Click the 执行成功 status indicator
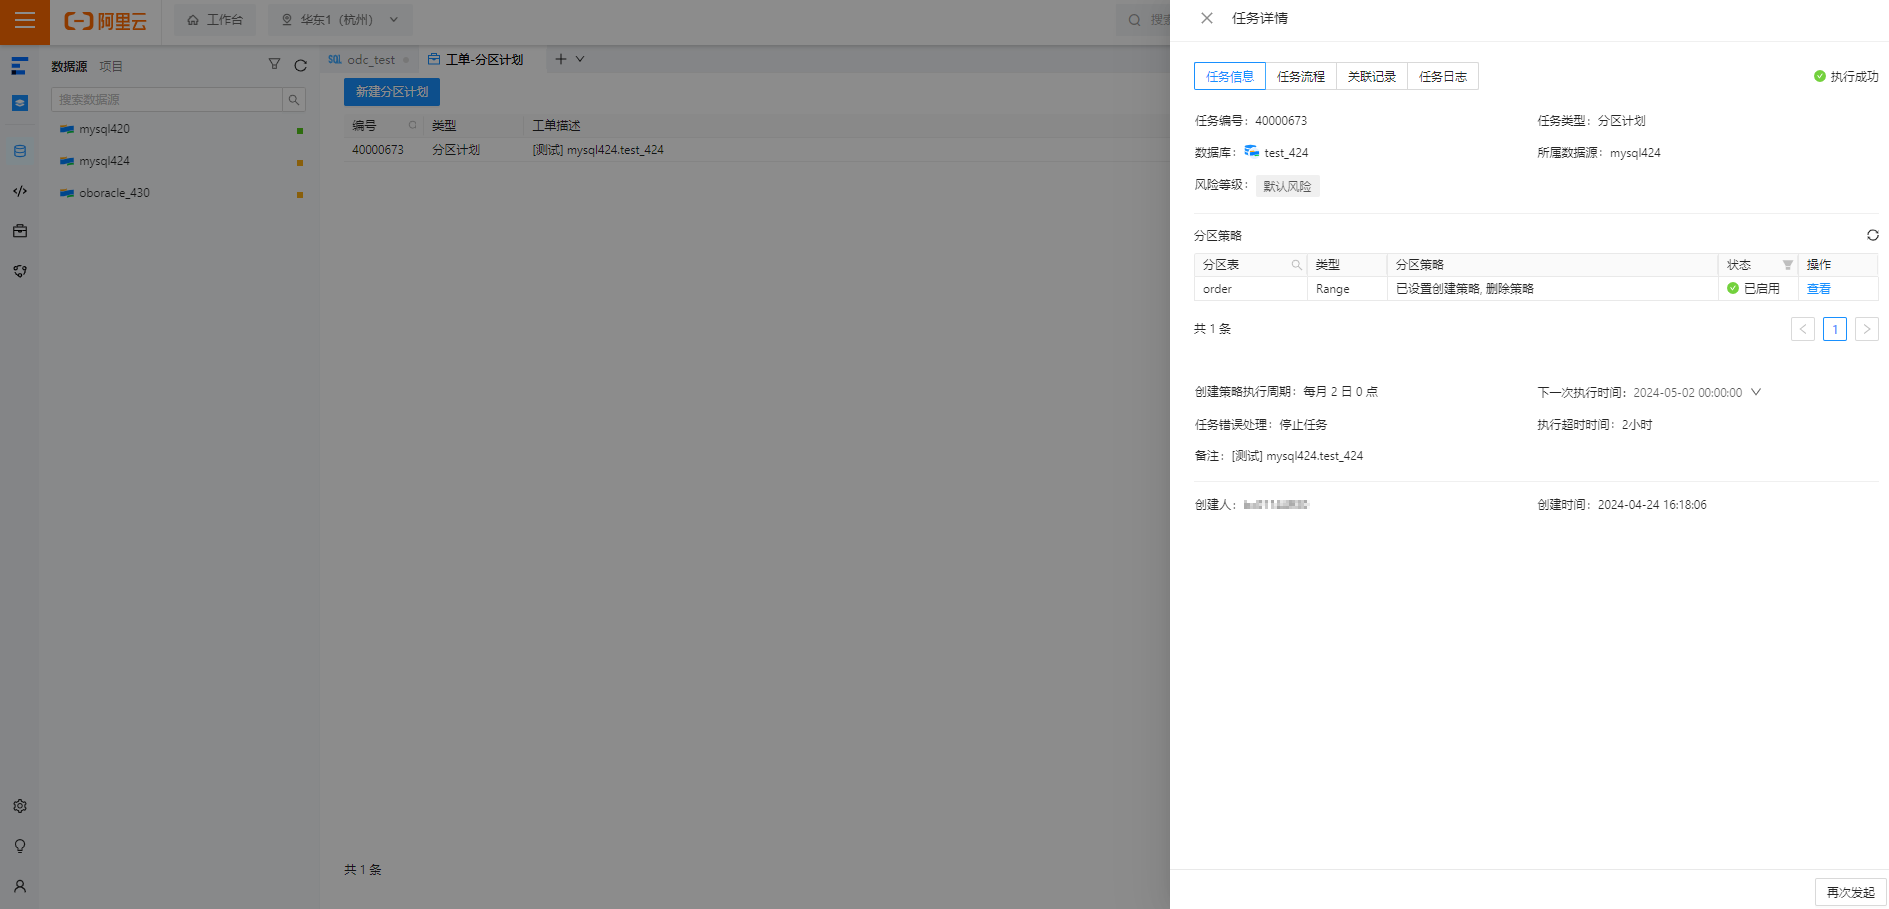 point(1846,76)
